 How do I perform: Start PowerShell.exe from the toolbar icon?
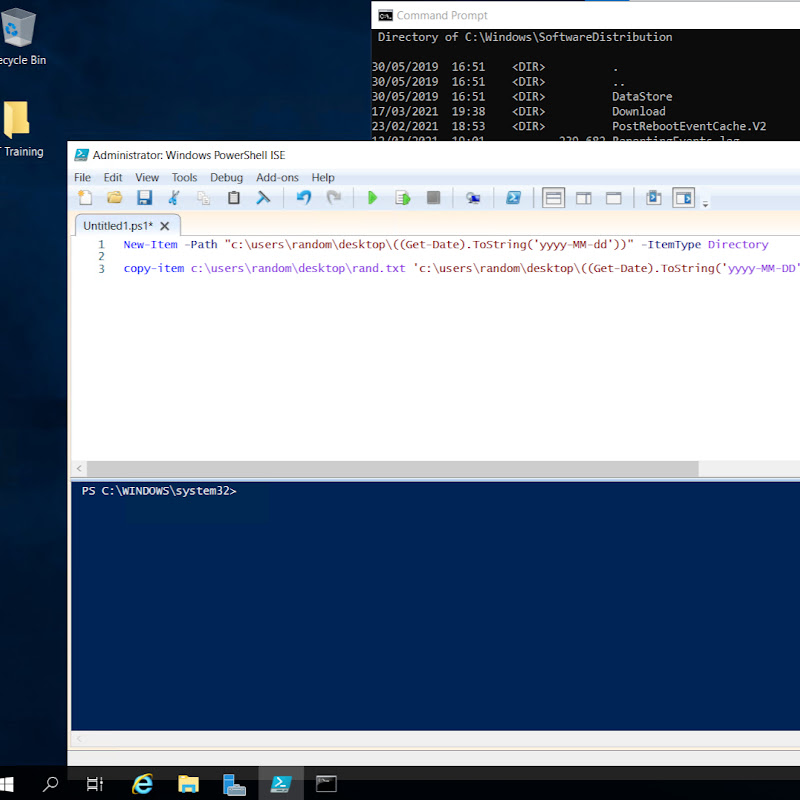tap(513, 197)
